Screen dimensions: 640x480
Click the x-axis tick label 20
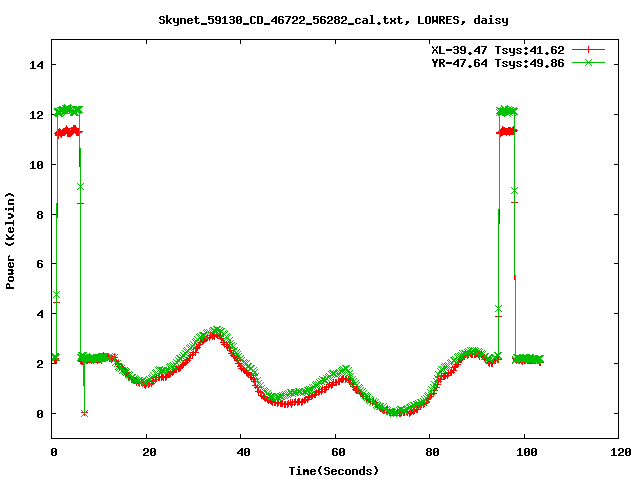click(149, 452)
